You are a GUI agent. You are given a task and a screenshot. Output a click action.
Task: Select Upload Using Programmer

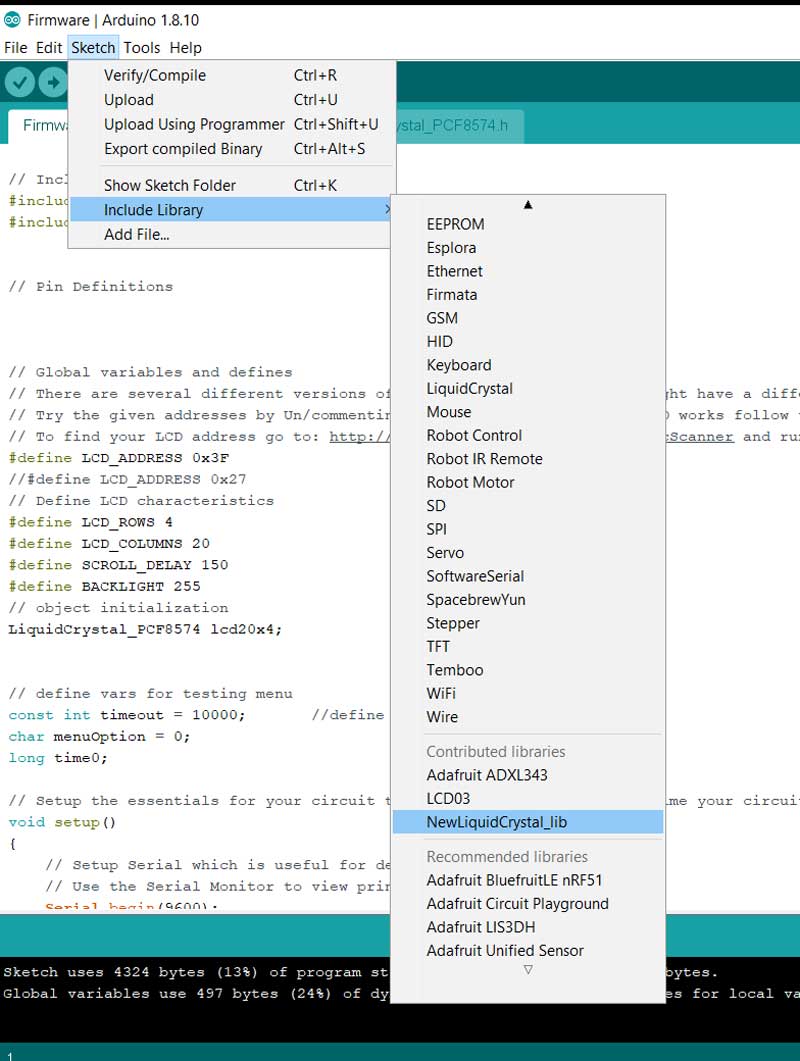click(x=231, y=125)
